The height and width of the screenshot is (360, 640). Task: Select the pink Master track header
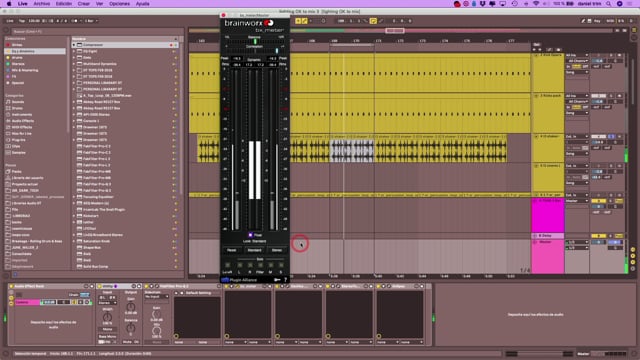[548, 256]
